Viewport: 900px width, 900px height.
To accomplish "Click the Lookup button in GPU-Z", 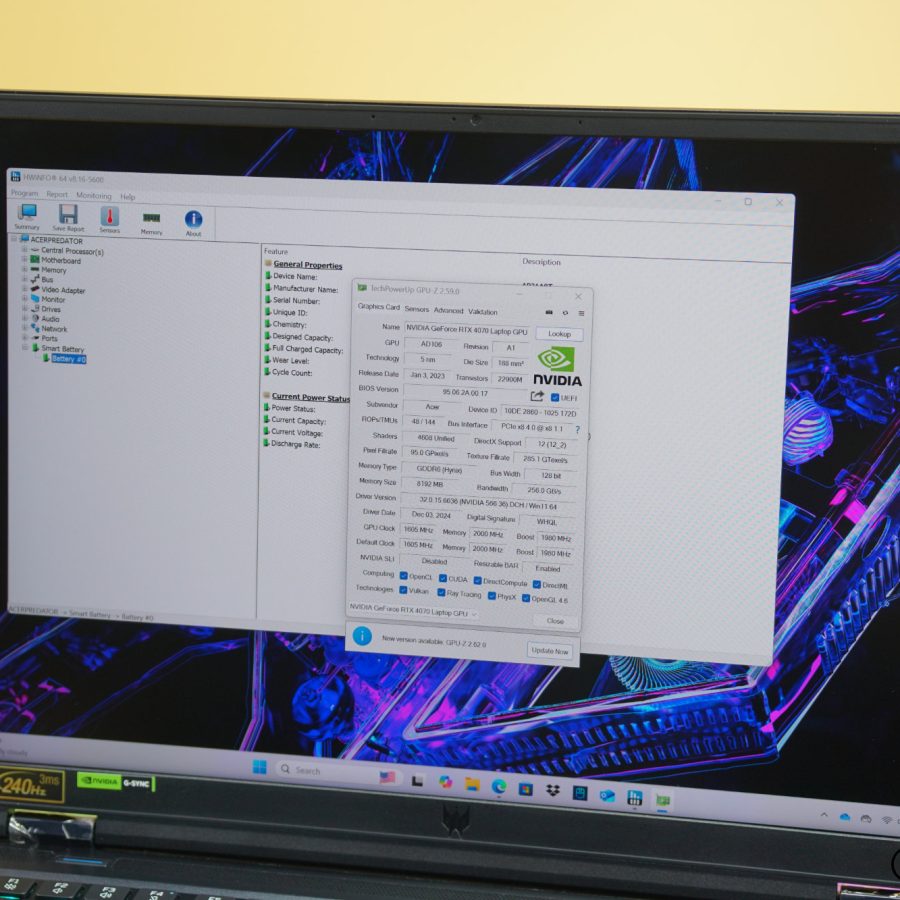I will 559,334.
